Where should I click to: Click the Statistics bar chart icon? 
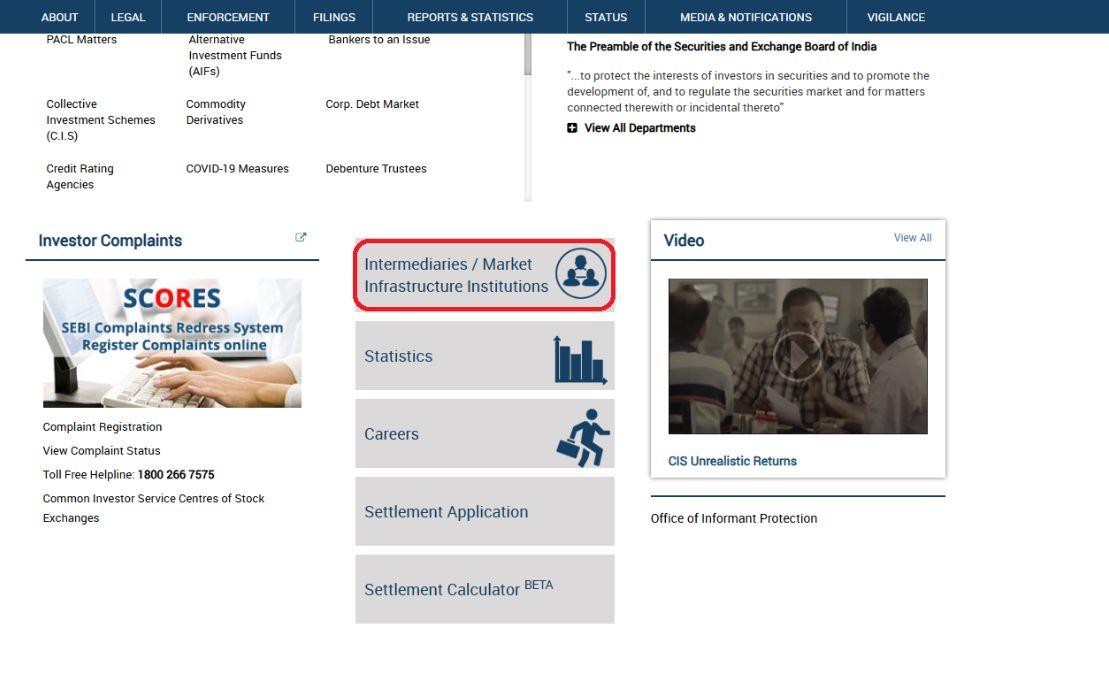pos(580,359)
